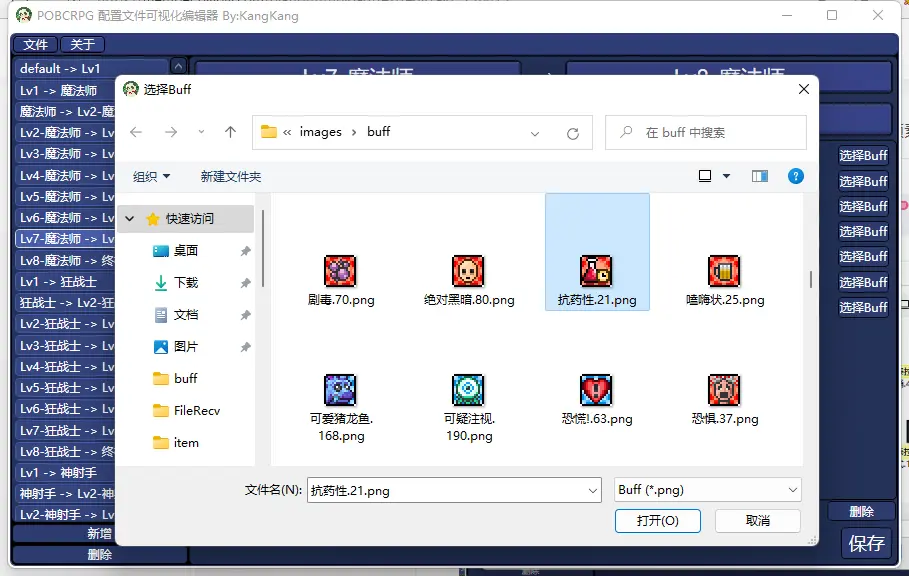Toggle the preview pane icon
Viewport: 909px width, 576px height.
pyautogui.click(x=759, y=176)
